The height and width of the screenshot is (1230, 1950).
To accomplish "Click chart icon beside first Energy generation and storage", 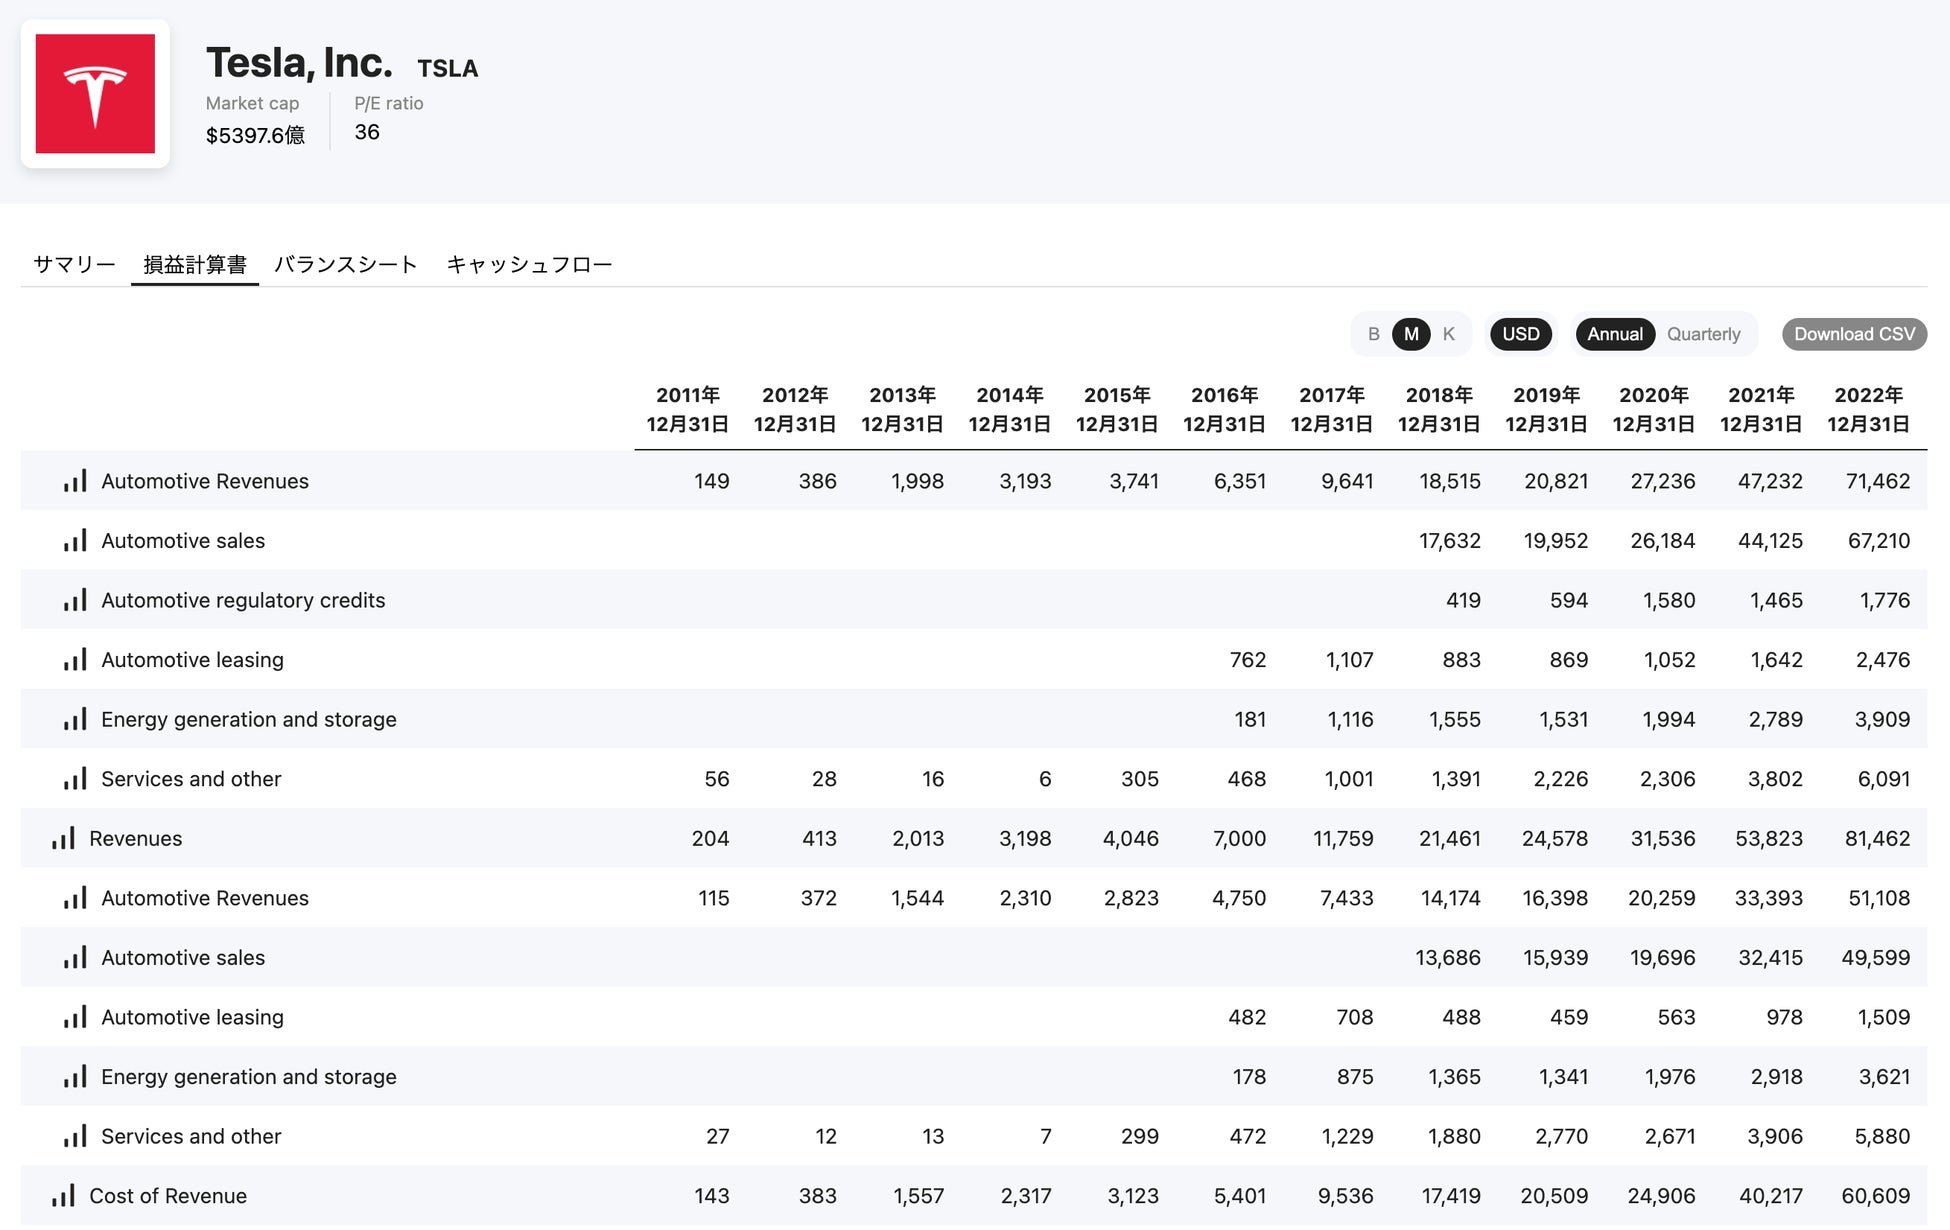I will click(x=75, y=719).
